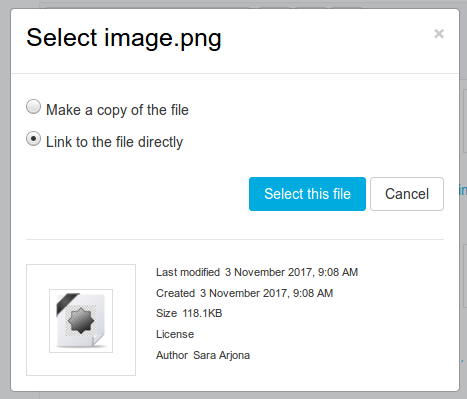Click the author name Sara Arjona
The width and height of the screenshot is (467, 399).
point(222,355)
